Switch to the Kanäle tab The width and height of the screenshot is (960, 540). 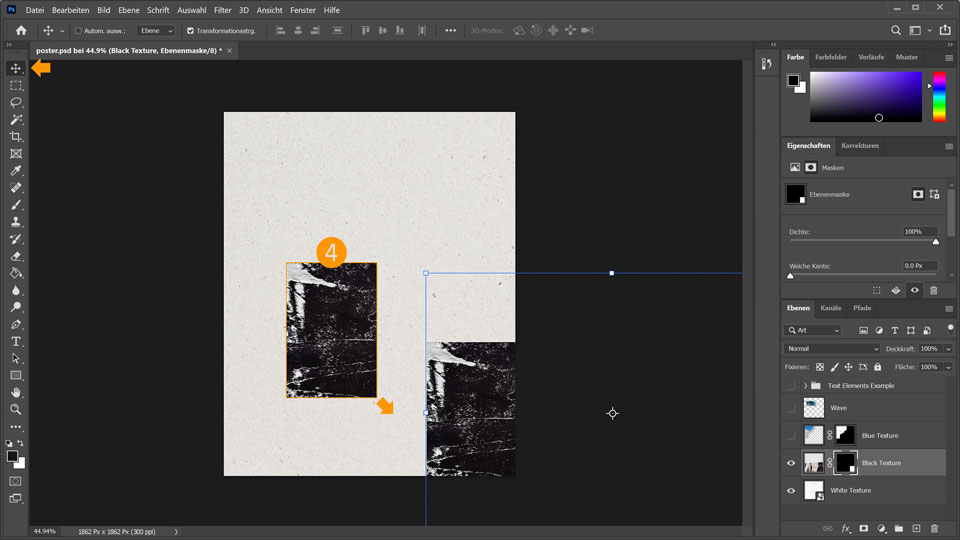830,308
